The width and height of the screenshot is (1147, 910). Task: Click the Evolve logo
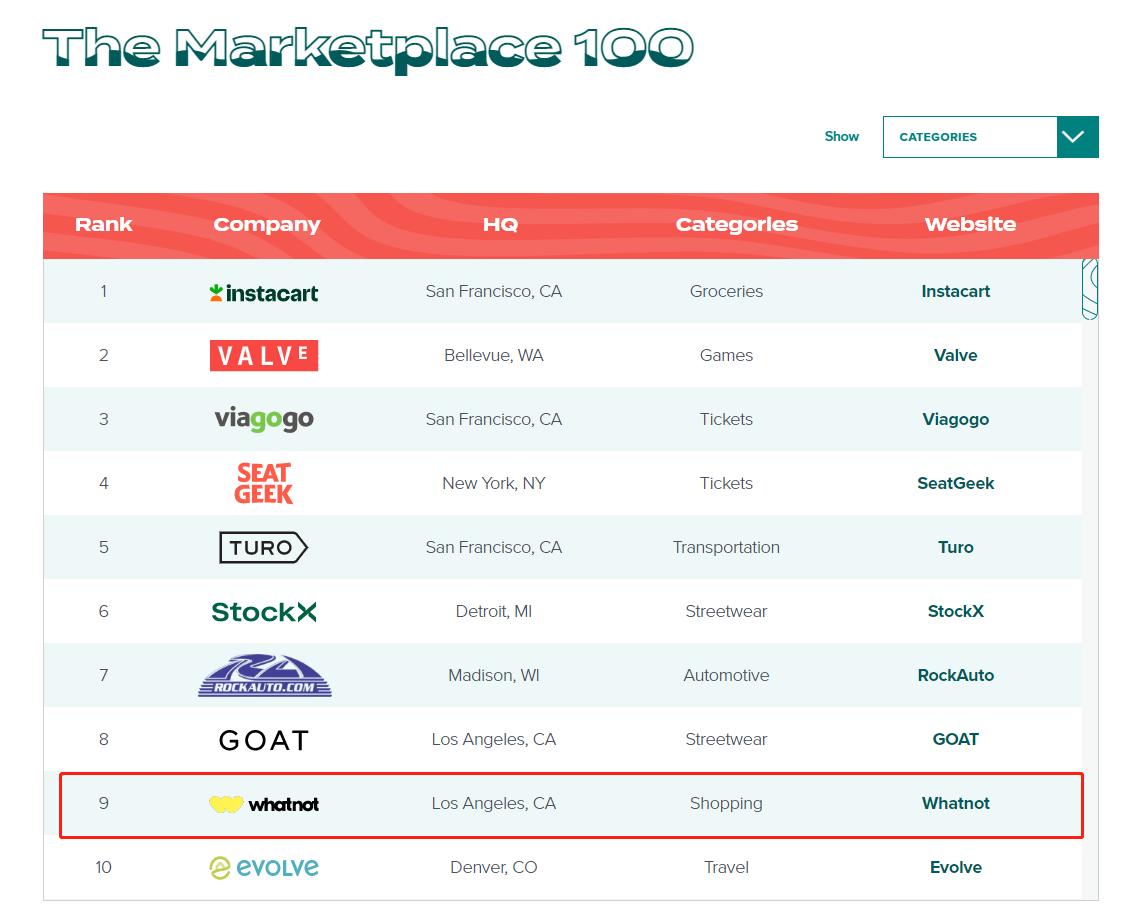tap(264, 868)
